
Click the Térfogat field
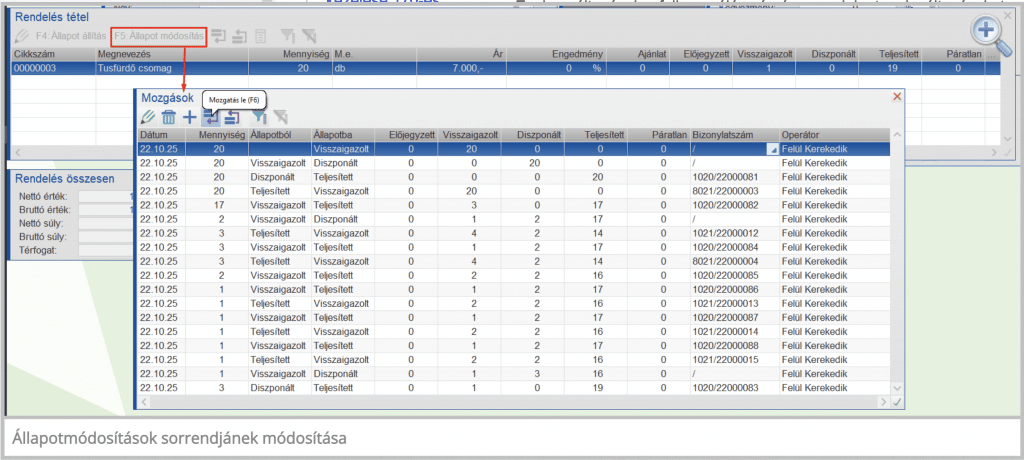[x=106, y=250]
